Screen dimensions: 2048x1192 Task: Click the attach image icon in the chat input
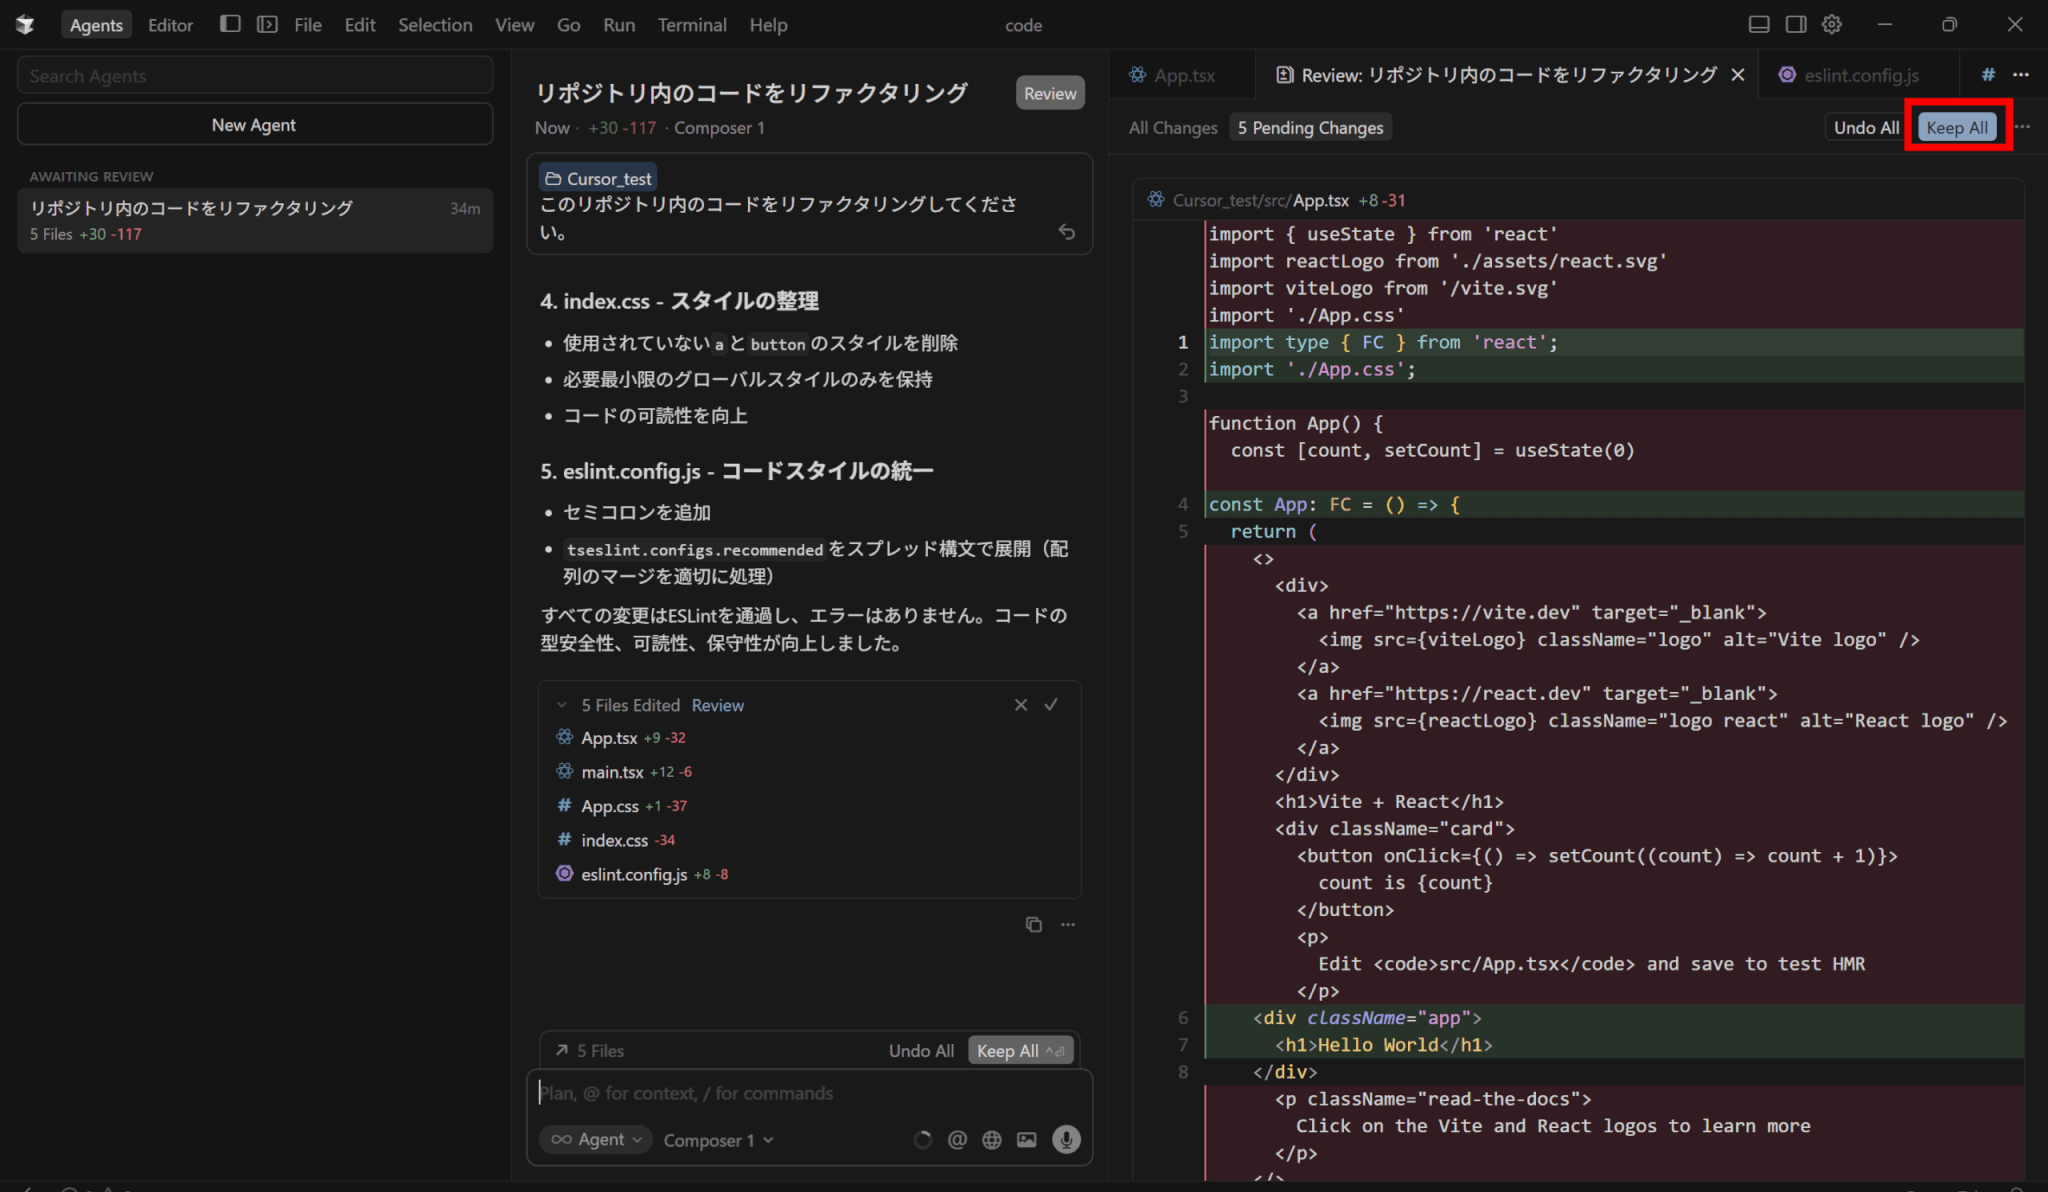click(x=1026, y=1139)
